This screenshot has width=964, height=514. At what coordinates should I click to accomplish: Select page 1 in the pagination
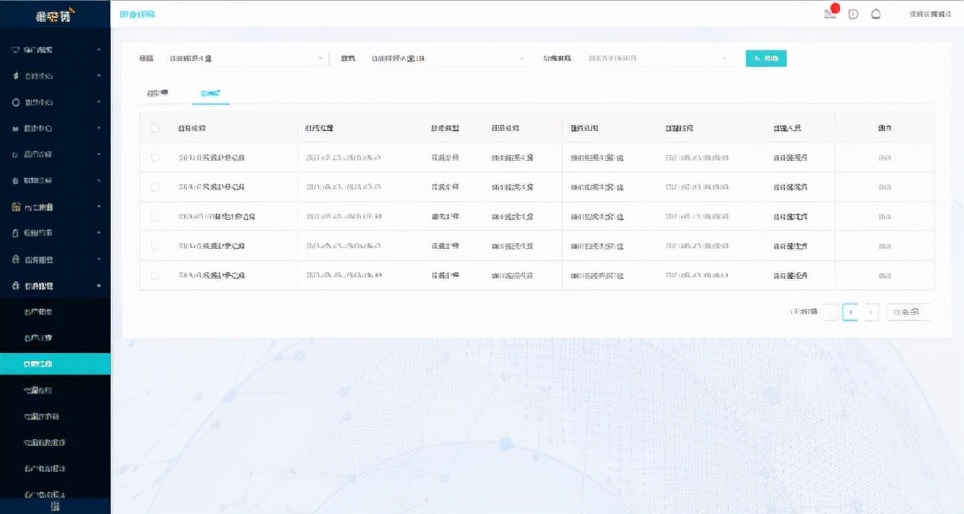(850, 312)
